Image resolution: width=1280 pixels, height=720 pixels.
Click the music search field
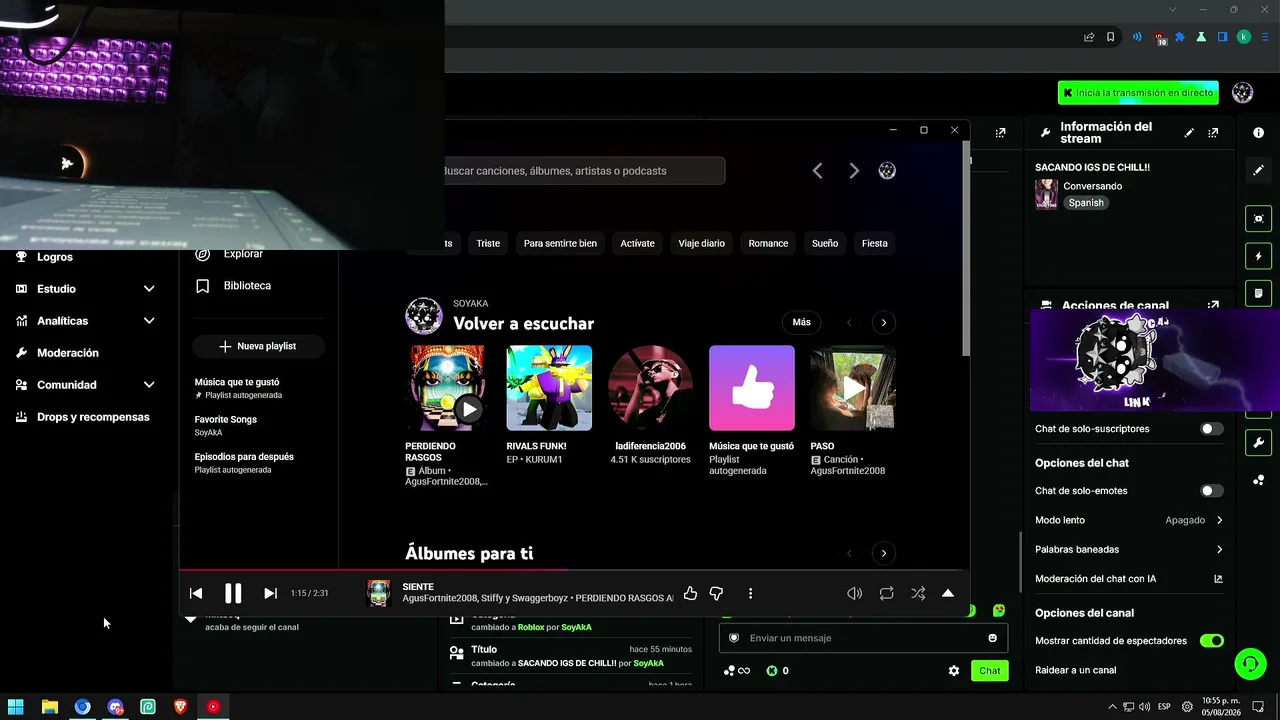(x=584, y=171)
